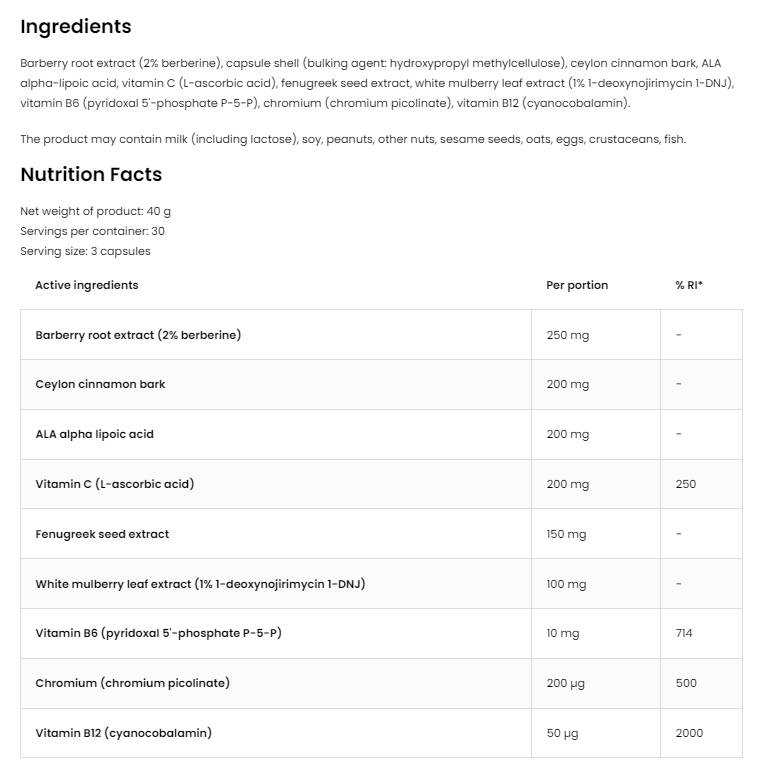This screenshot has height=777, width=762.
Task: Click the Fenugreek seed extract 150 mg value
Action: click(x=566, y=534)
